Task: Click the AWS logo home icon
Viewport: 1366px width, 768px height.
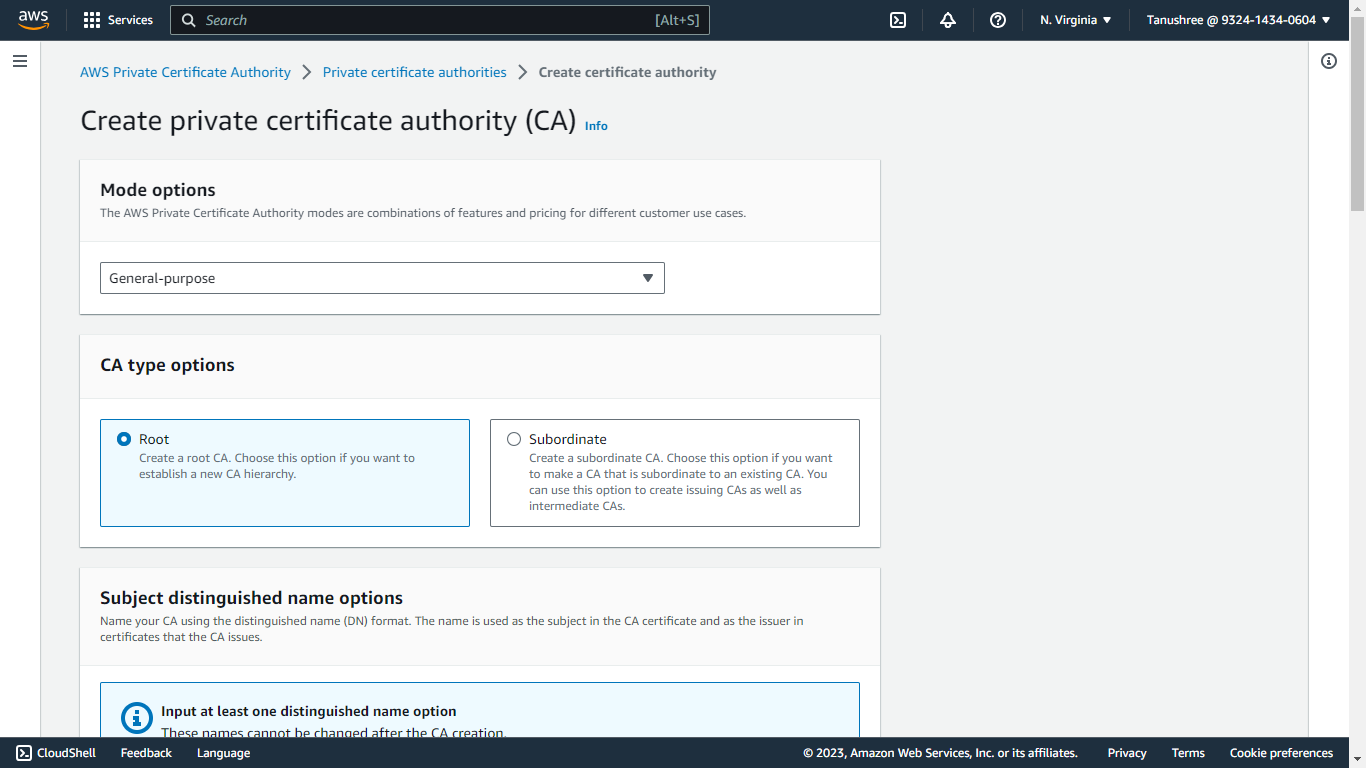Action: coord(33,20)
